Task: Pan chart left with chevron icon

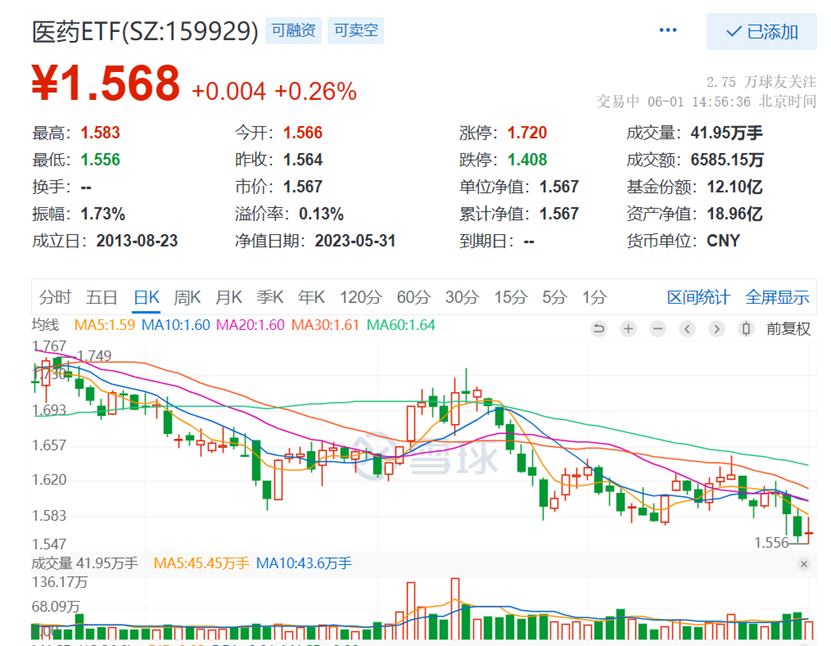Action: [x=687, y=329]
